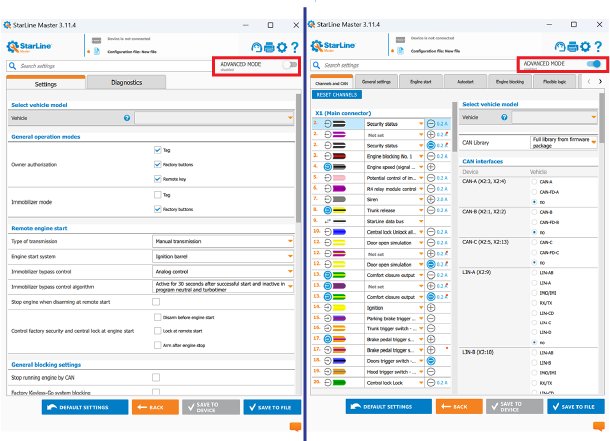Screen dimensions: 610x441
Task: Open support headset icon in left window
Action: coord(256,47)
